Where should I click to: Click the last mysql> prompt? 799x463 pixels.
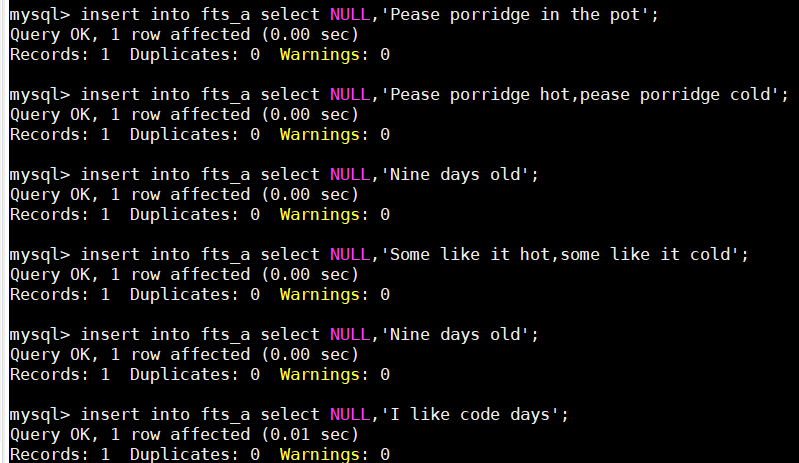pyautogui.click(x=39, y=415)
